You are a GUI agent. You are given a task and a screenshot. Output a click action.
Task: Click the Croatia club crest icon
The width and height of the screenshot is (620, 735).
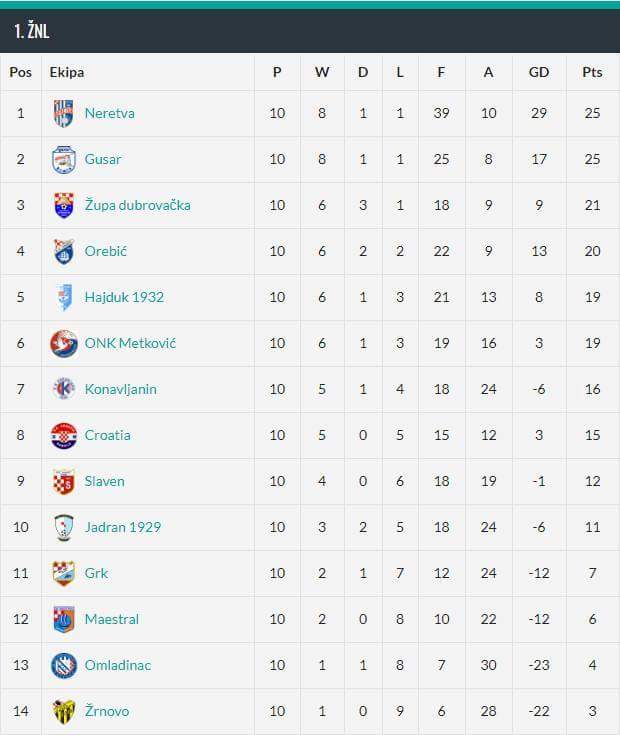pos(63,435)
